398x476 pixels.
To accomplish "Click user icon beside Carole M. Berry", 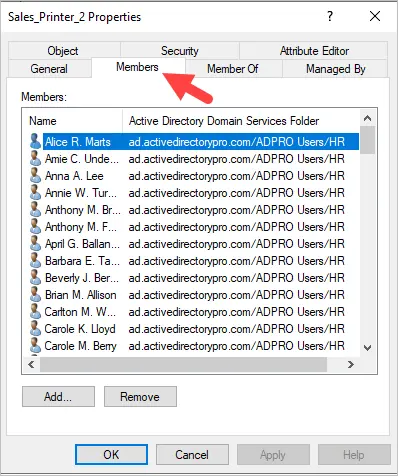I will point(35,345).
